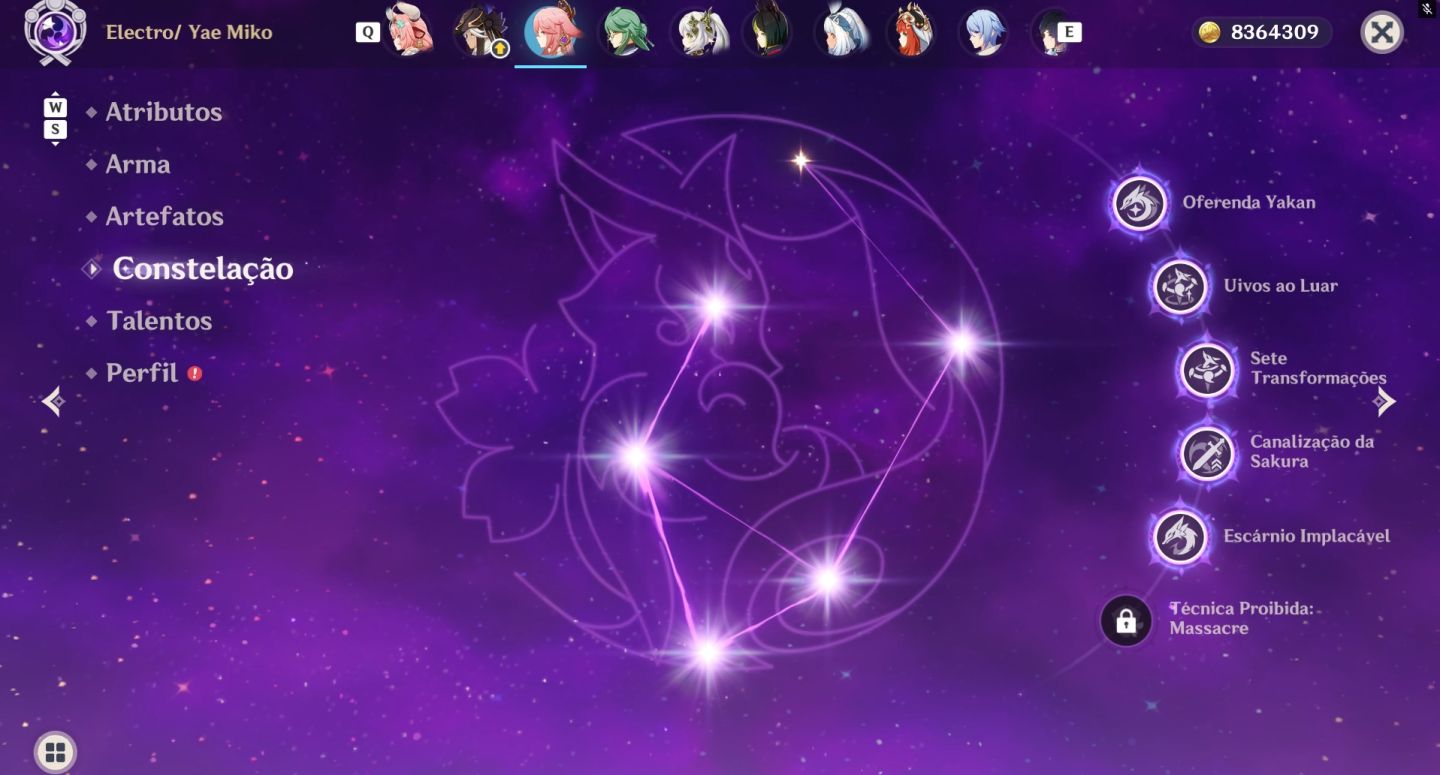Open the Talentos section

tap(159, 321)
